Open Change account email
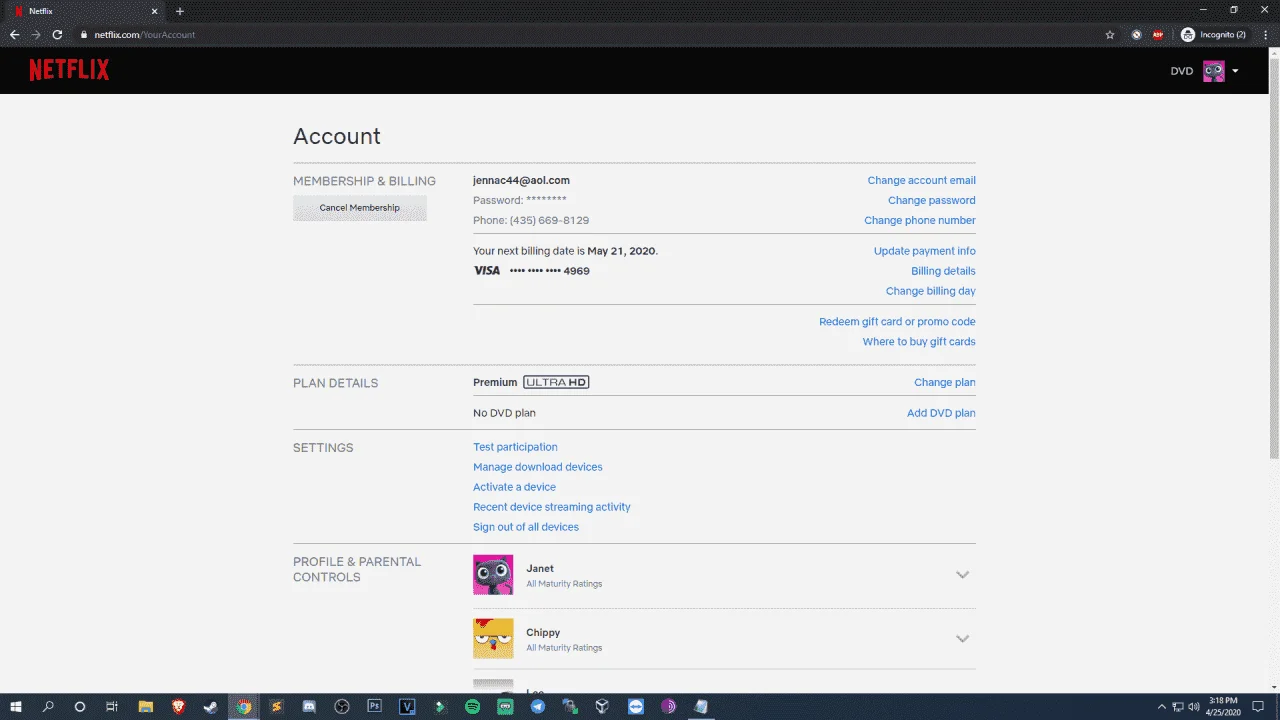Screen dimensions: 1280x720 (x=921, y=180)
